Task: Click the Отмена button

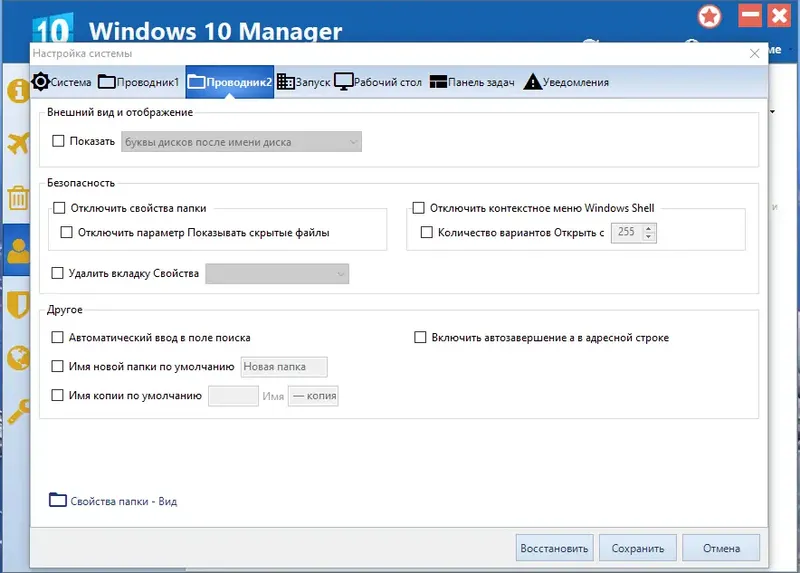Action: [721, 548]
